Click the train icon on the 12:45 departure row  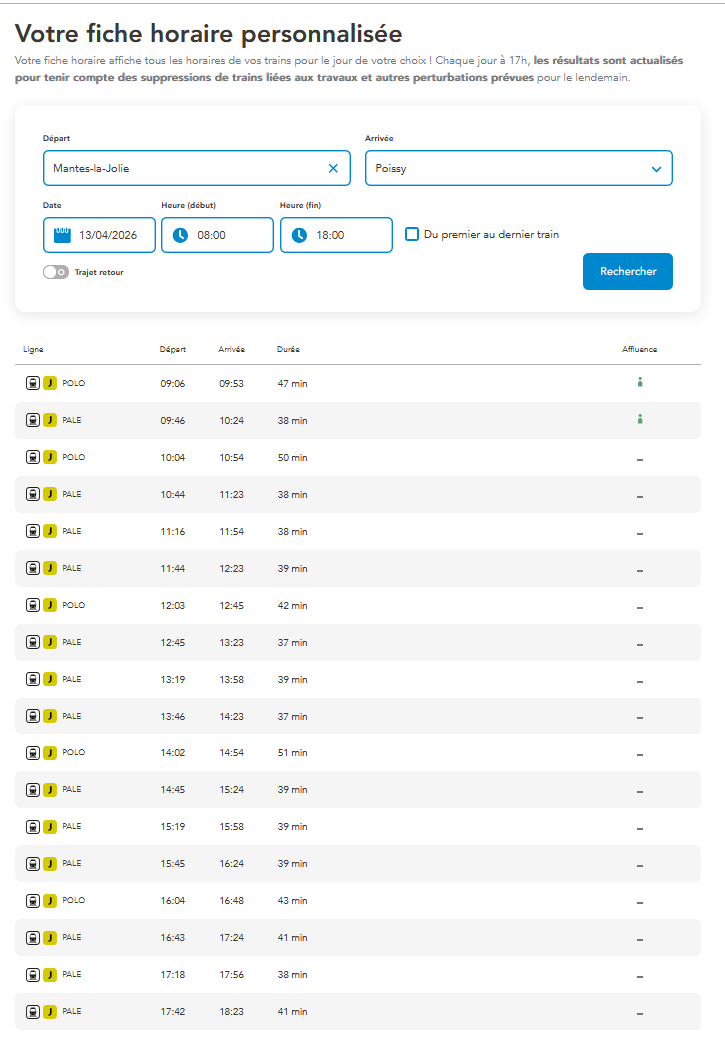[33, 642]
